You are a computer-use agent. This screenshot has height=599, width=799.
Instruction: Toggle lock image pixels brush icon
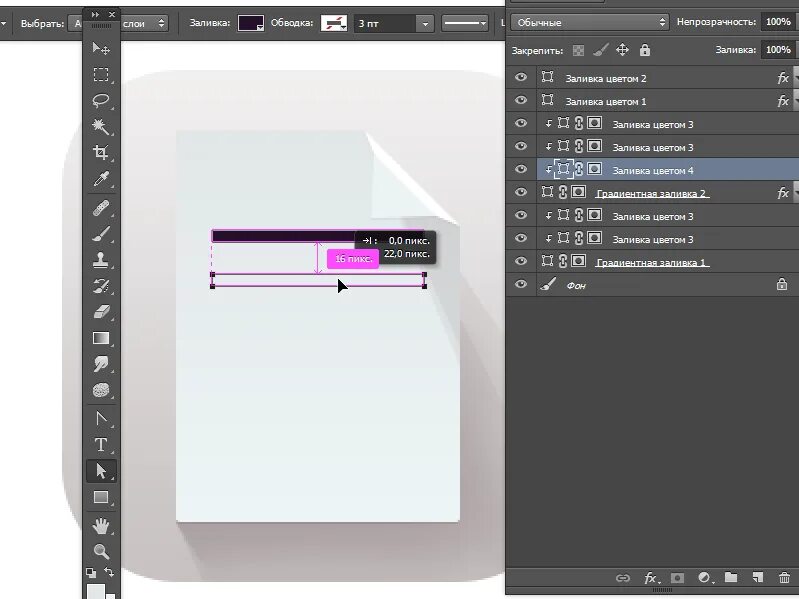coord(601,50)
